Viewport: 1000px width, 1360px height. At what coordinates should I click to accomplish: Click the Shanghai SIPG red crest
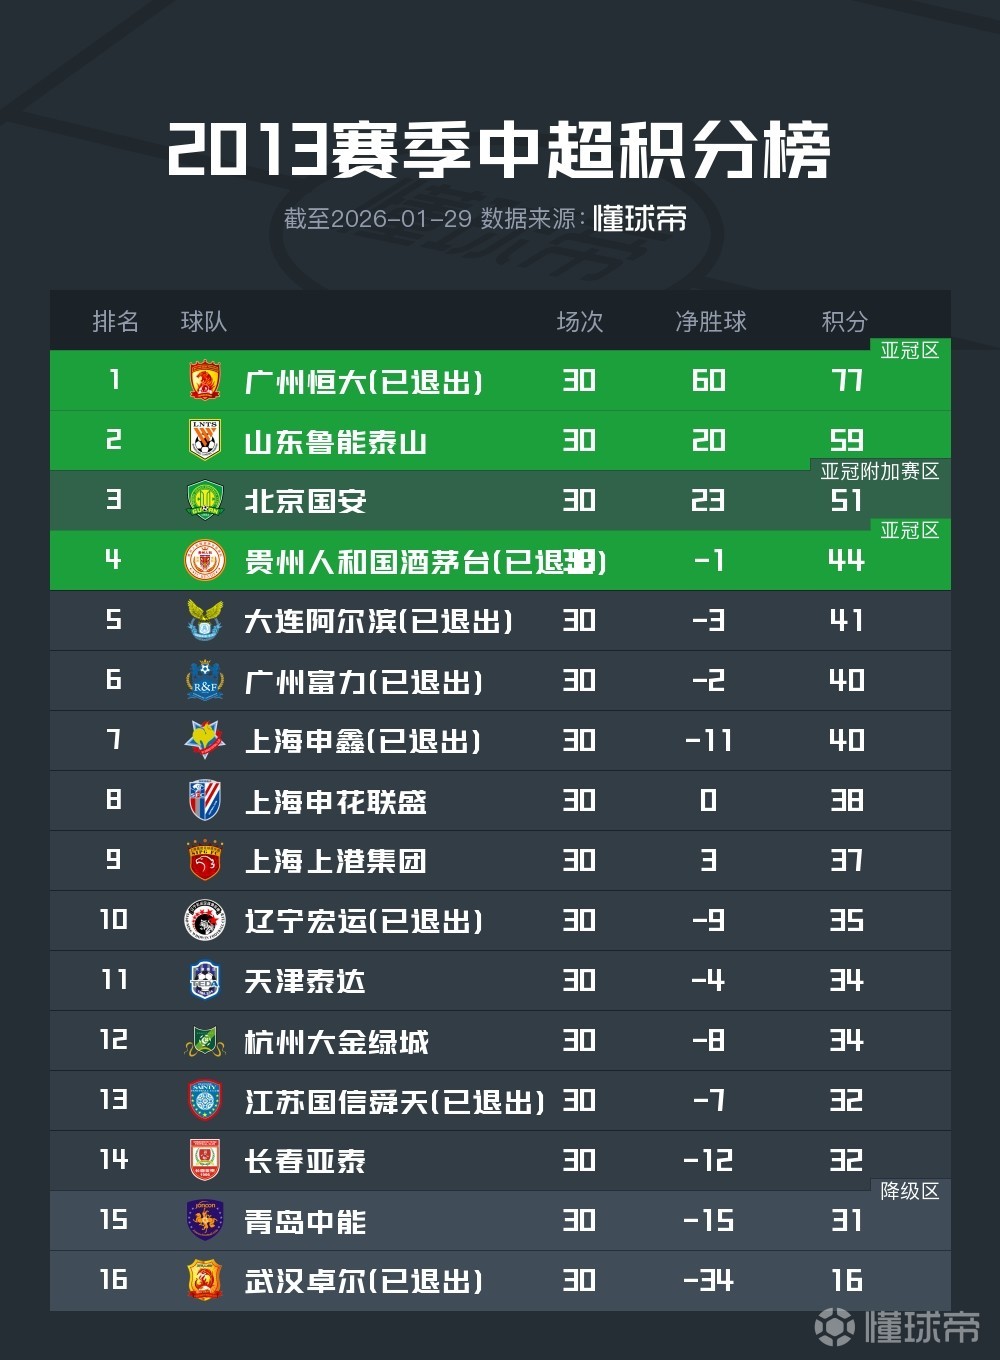(205, 861)
